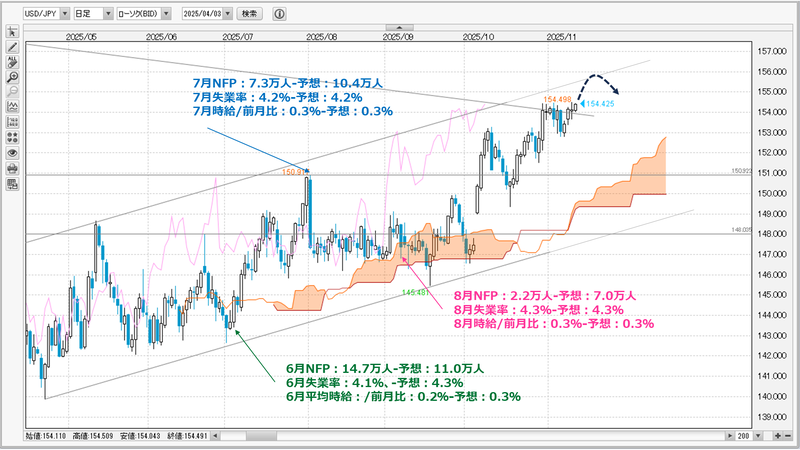Click the minus zoom button at bottom right
Screen dimensions: 800x450
(x=787, y=436)
